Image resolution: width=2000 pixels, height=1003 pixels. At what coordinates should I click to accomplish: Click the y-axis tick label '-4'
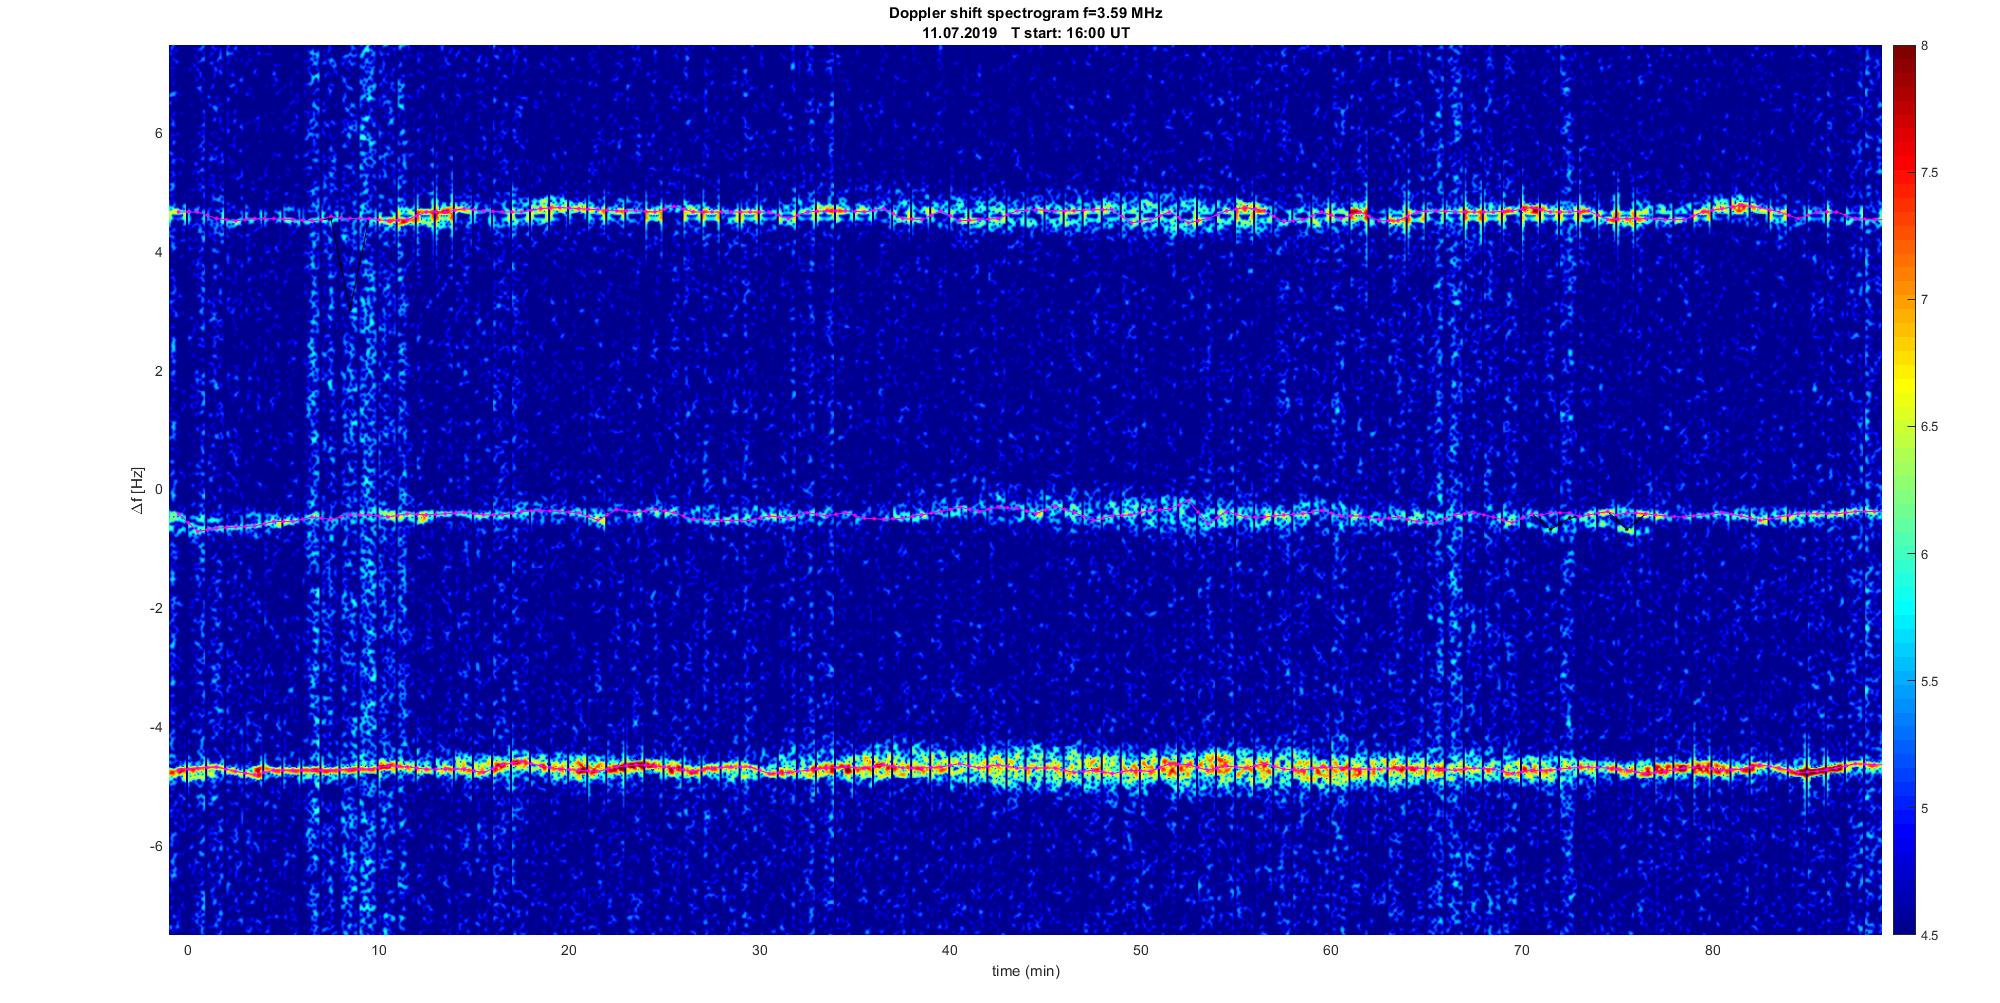pos(156,727)
